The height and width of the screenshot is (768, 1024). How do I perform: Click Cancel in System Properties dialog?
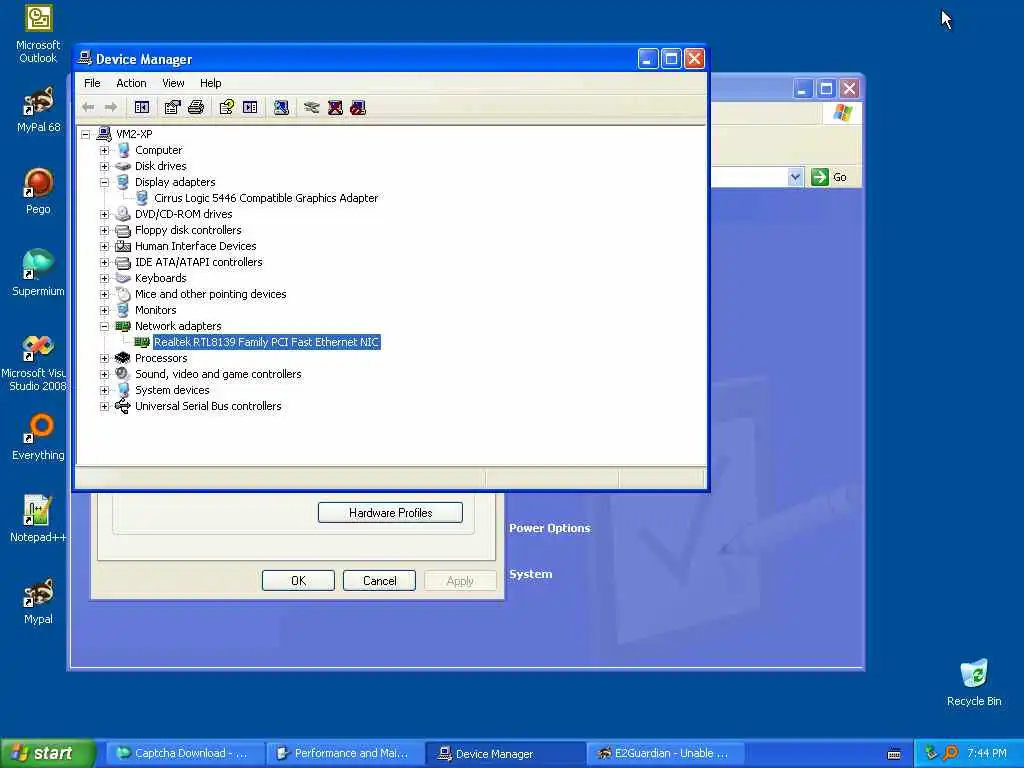(379, 581)
